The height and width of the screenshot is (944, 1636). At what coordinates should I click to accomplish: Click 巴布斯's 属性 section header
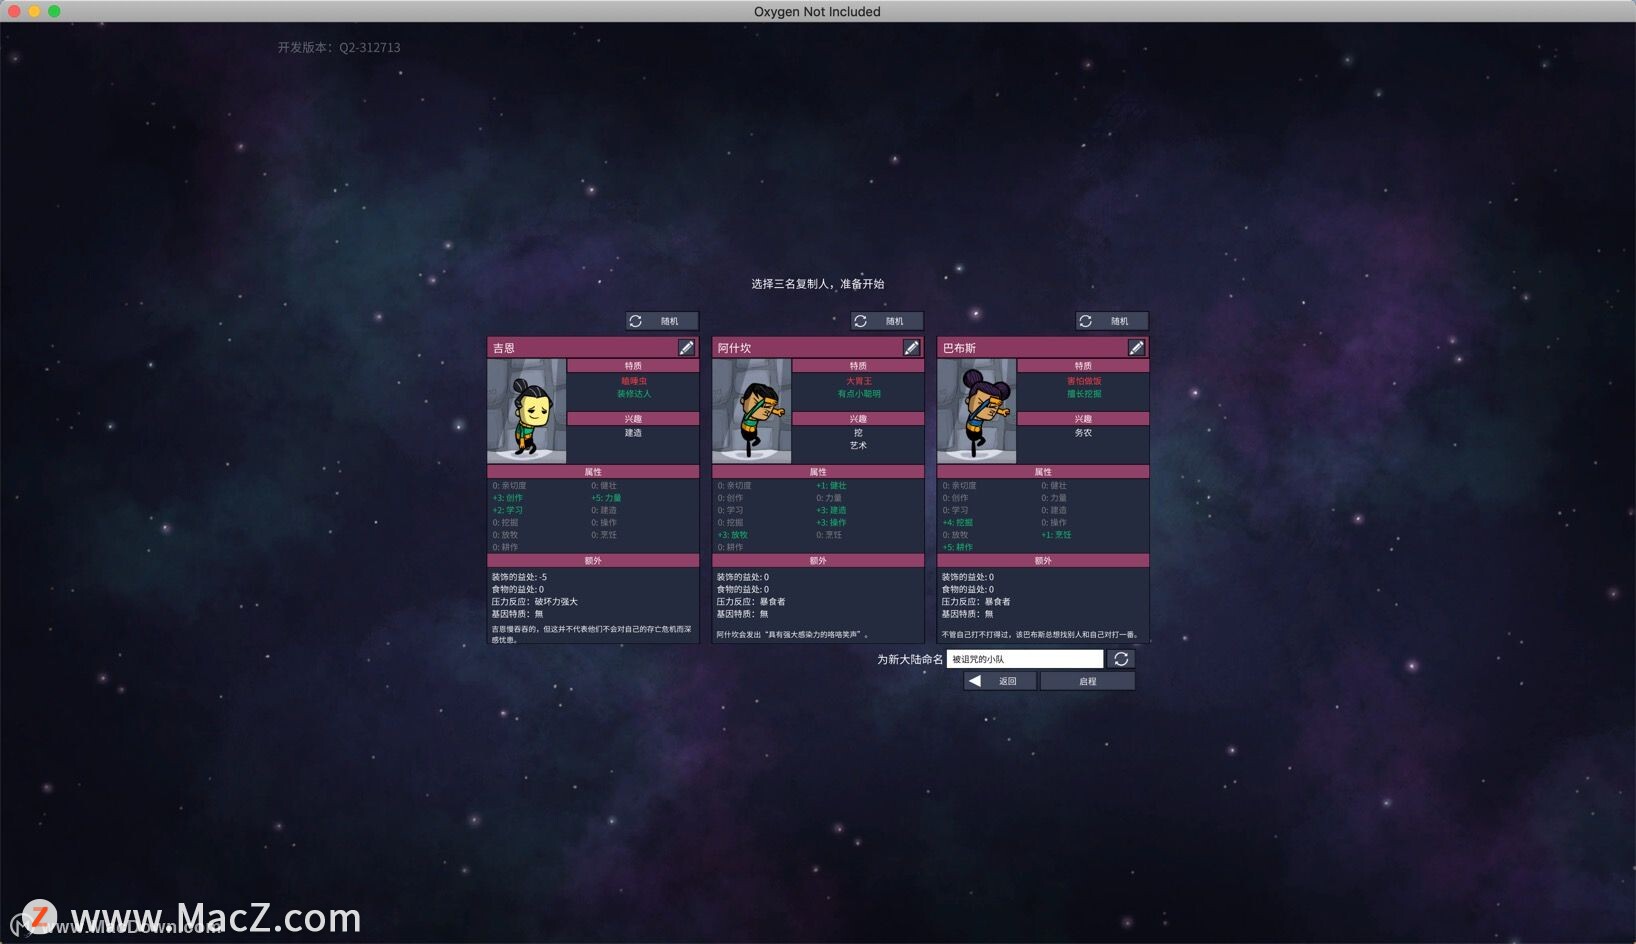(x=1043, y=472)
